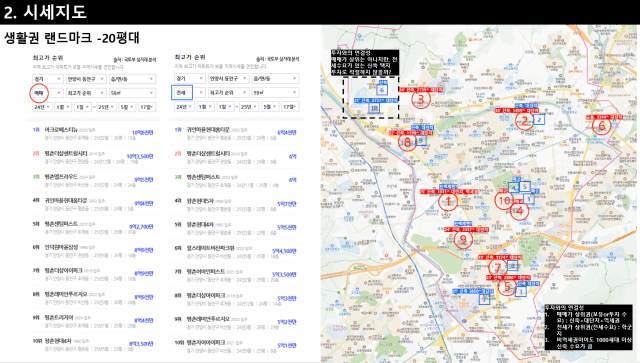Open the 17일 end-day dropdown in the 매매 panel
This screenshot has height=363, width=640.
(x=146, y=107)
